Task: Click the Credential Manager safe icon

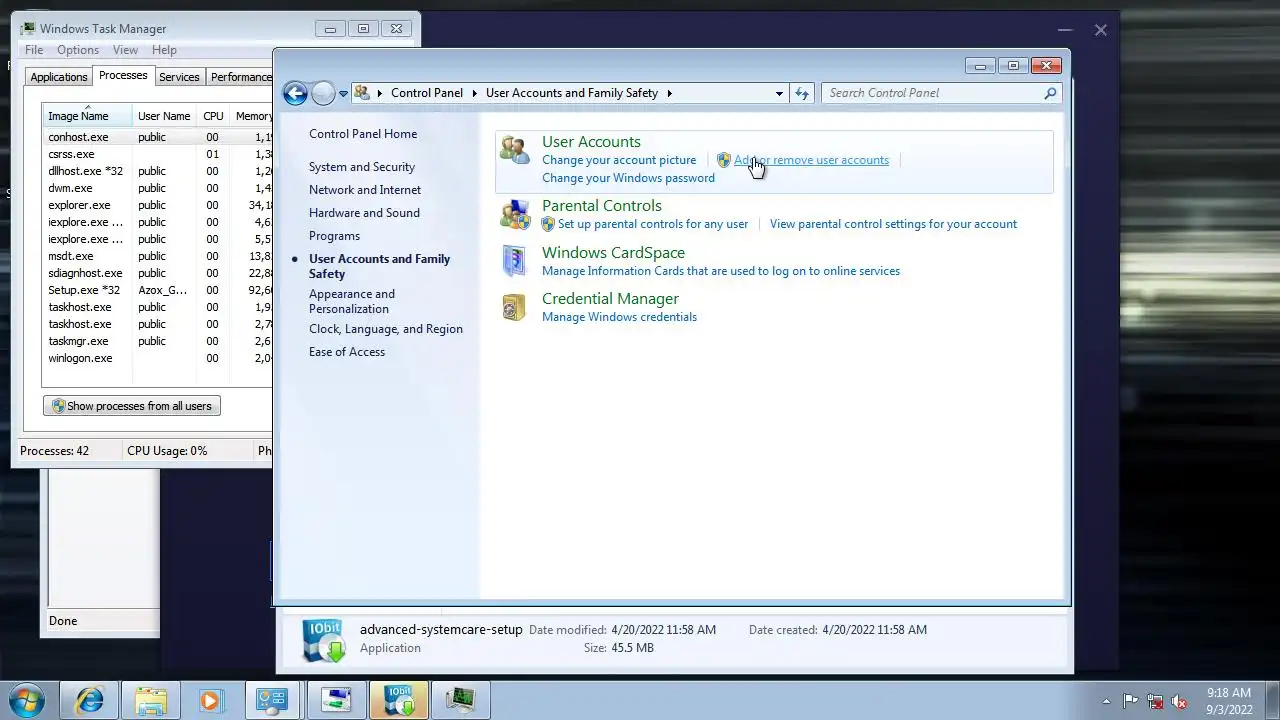Action: point(514,307)
